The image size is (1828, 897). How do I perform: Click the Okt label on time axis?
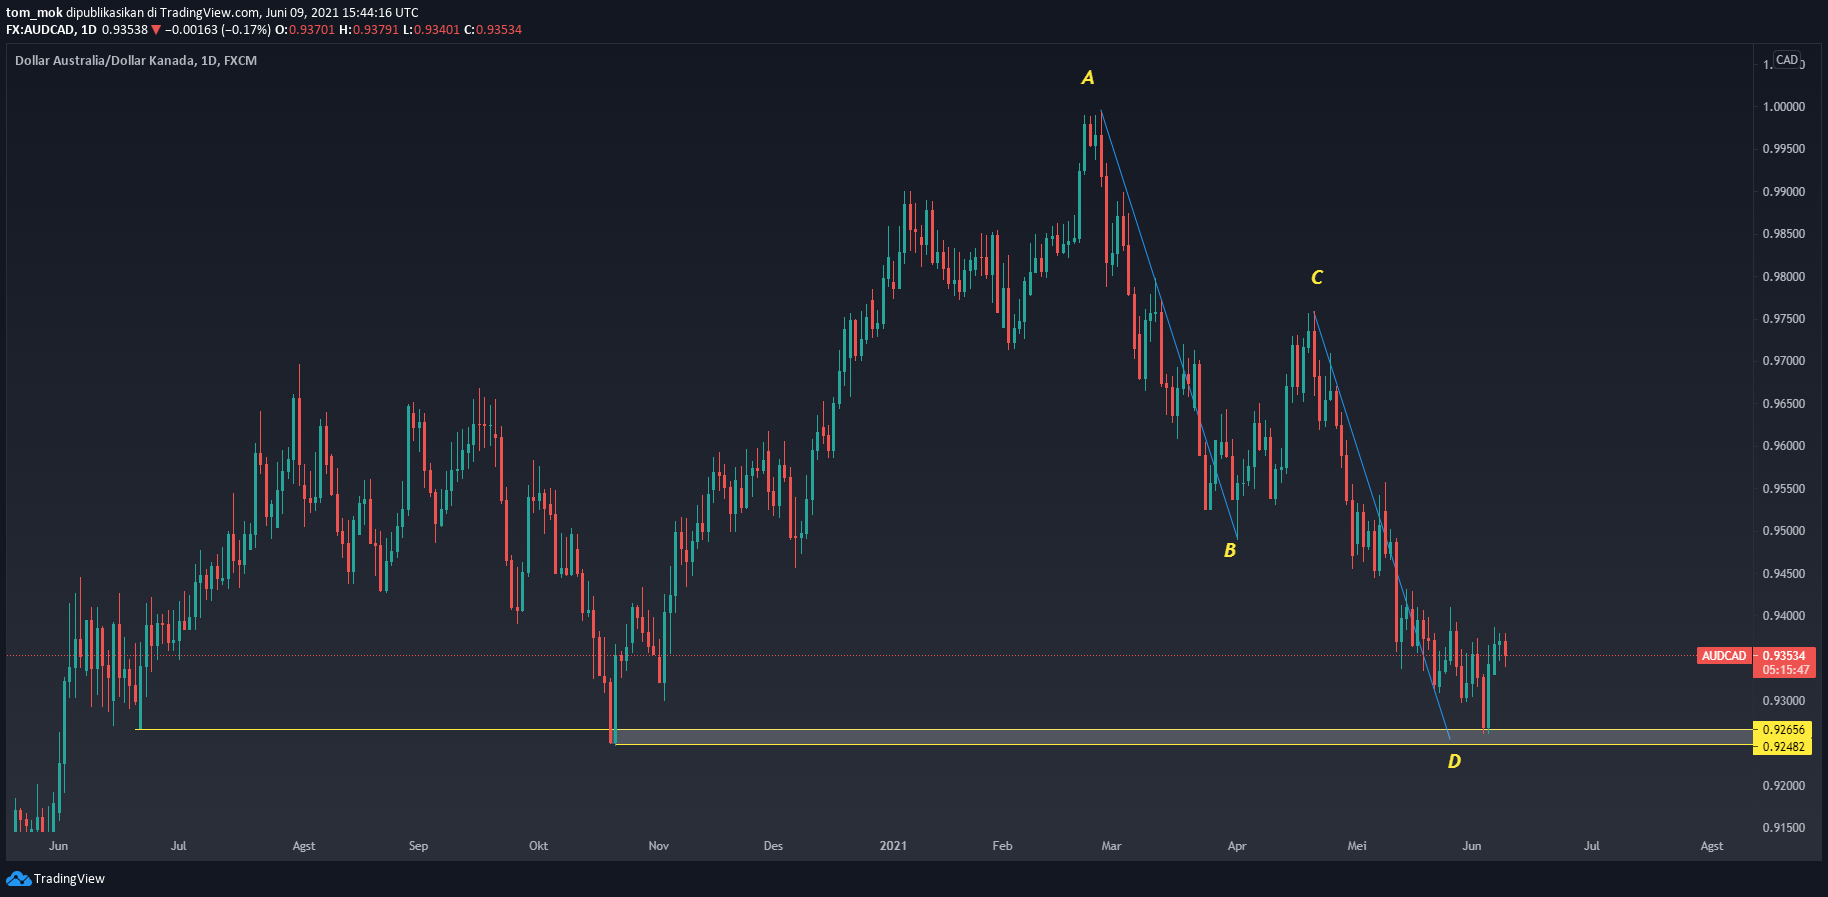pyautogui.click(x=538, y=846)
